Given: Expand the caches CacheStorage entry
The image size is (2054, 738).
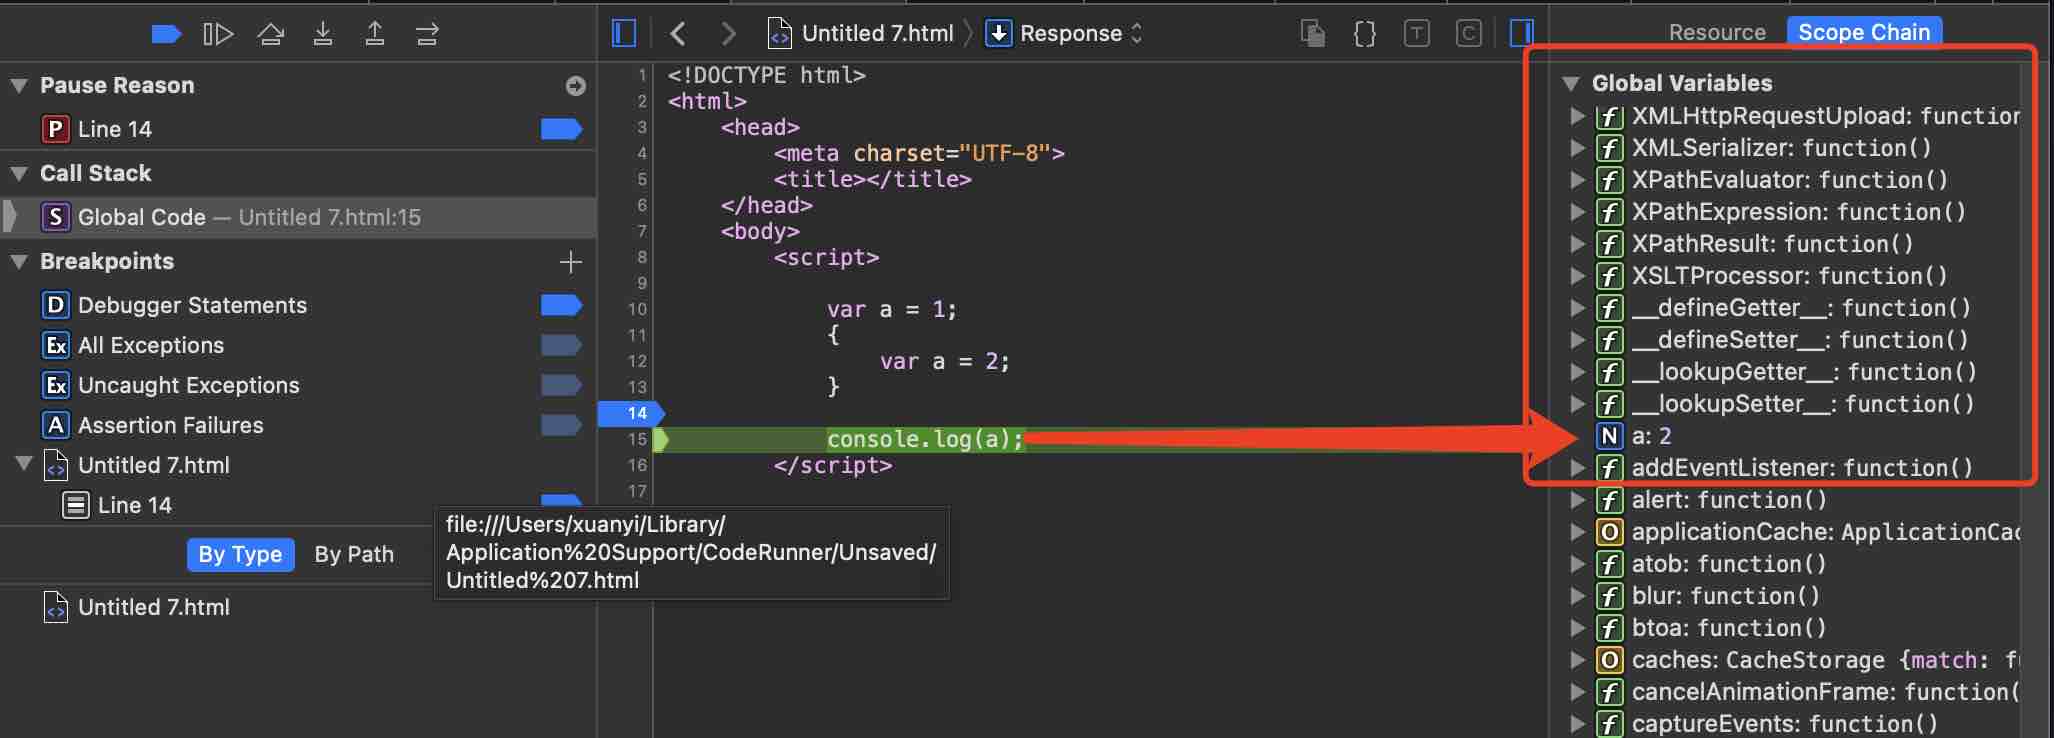Looking at the screenshot, I should pyautogui.click(x=1578, y=660).
